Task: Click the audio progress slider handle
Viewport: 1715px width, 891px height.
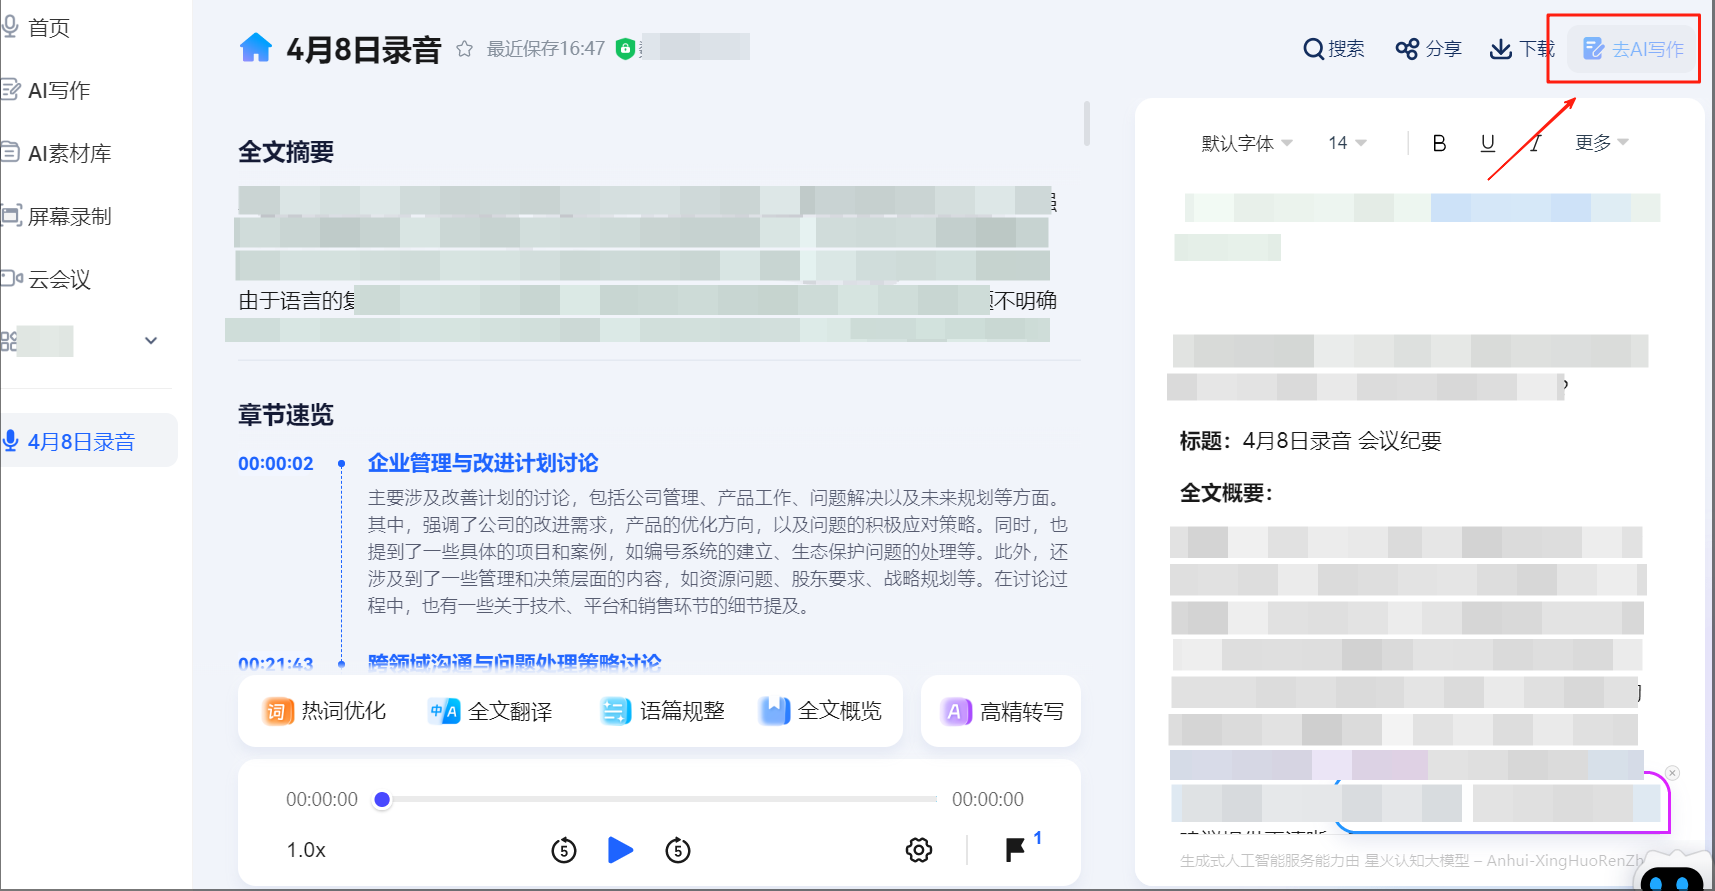Action: [382, 799]
